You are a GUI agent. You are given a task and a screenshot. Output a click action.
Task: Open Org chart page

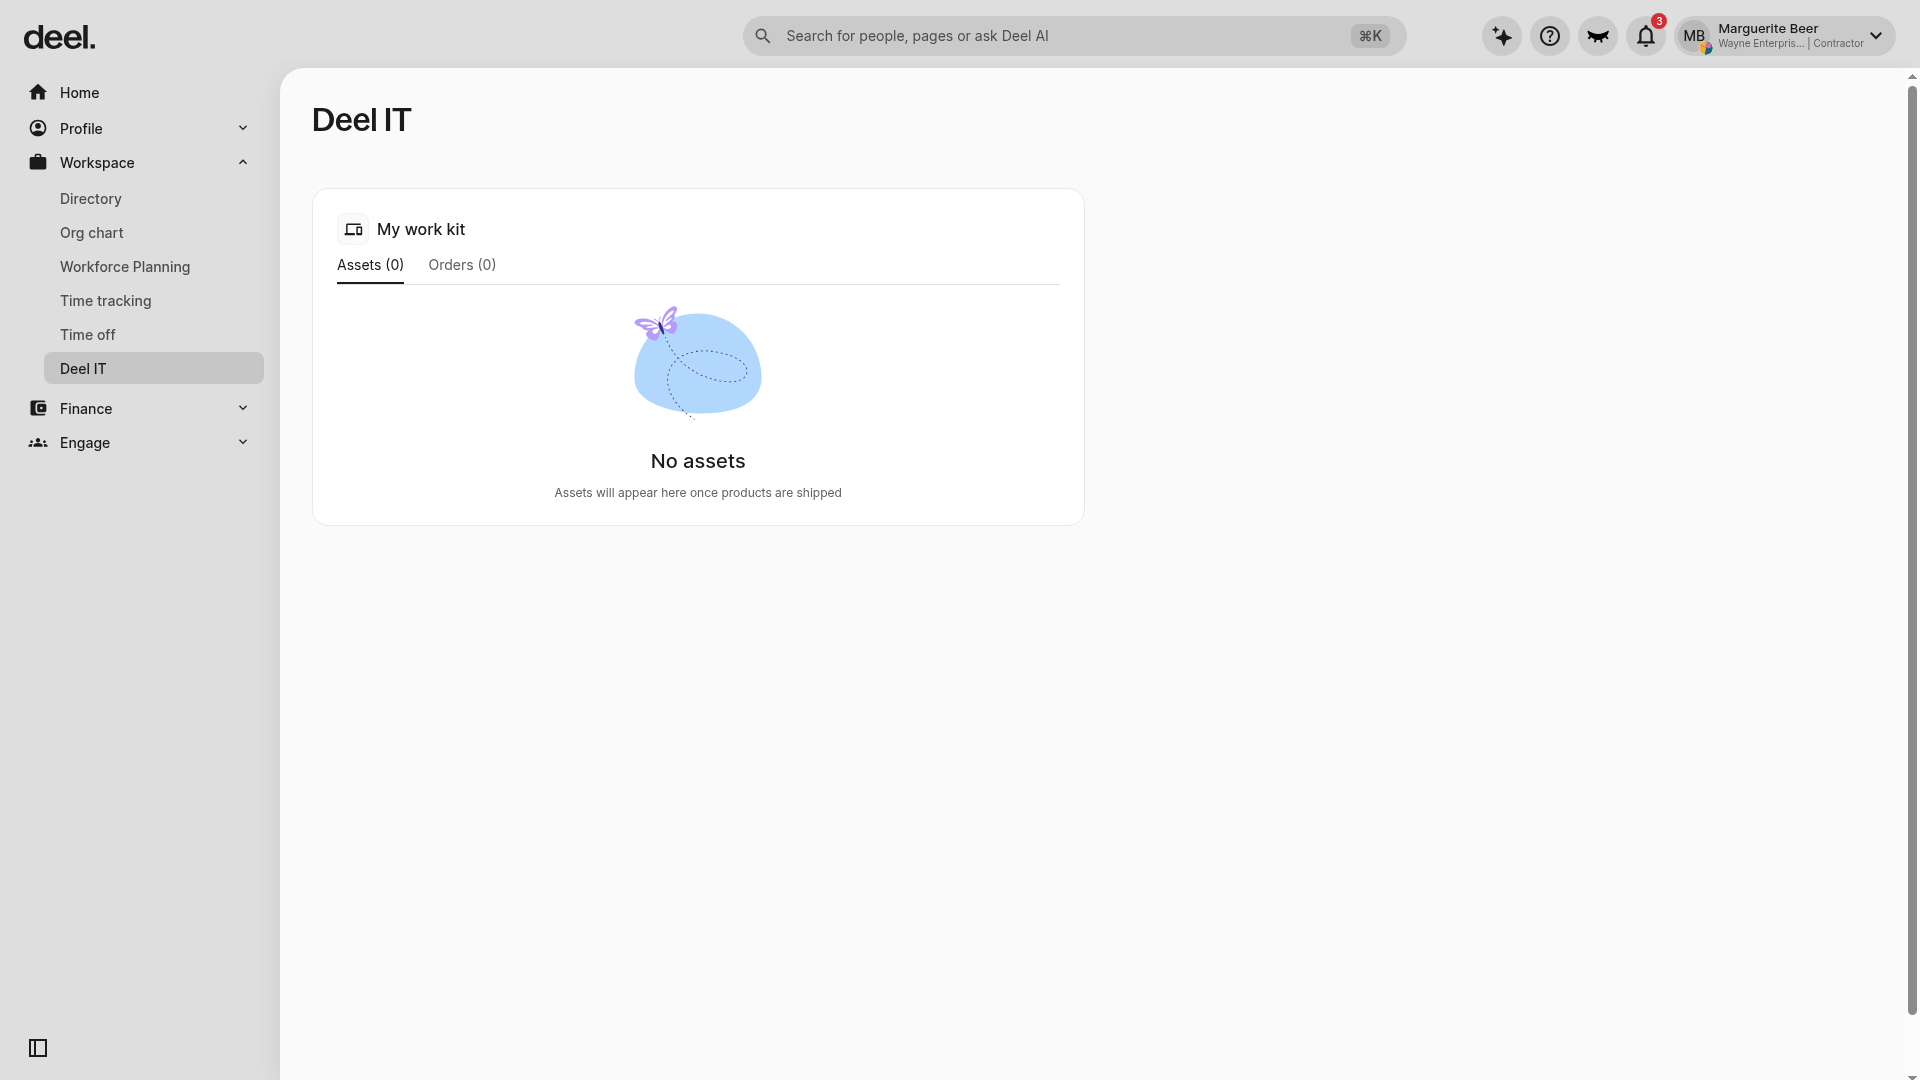[153, 233]
